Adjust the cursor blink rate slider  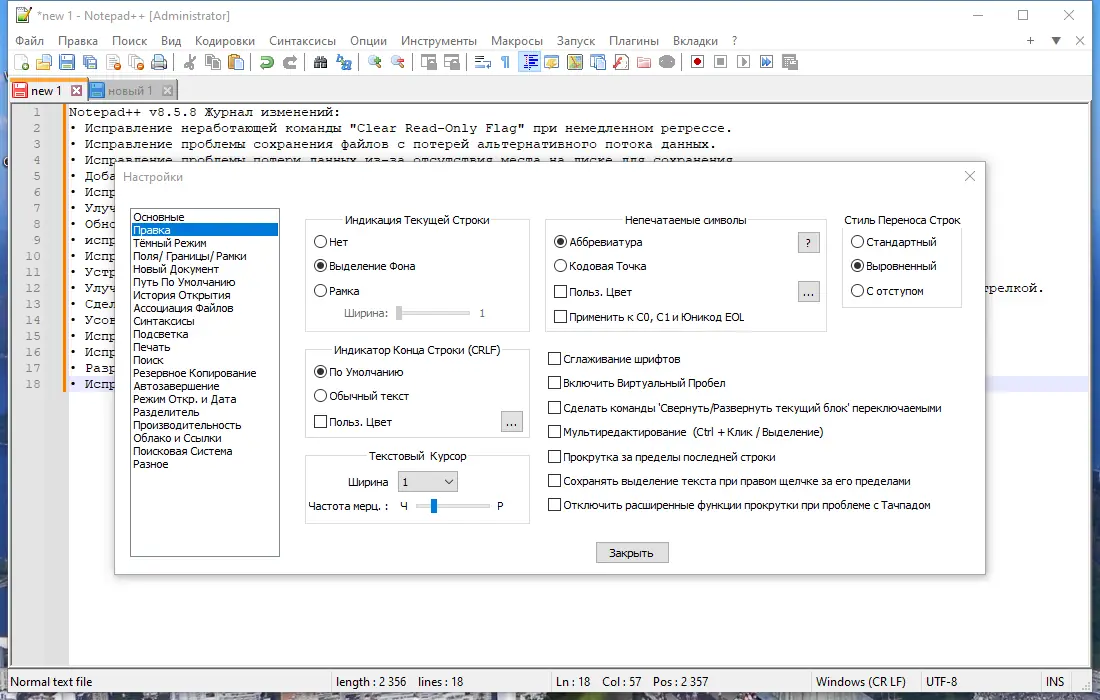click(452, 506)
